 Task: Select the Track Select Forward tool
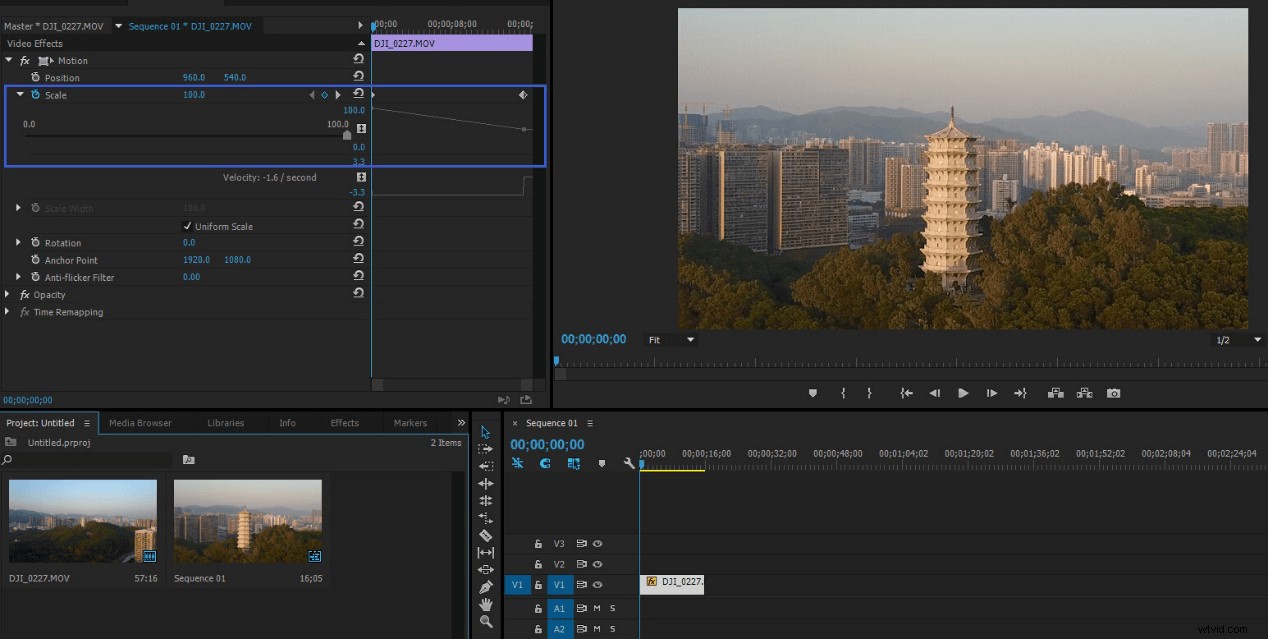pyautogui.click(x=486, y=449)
